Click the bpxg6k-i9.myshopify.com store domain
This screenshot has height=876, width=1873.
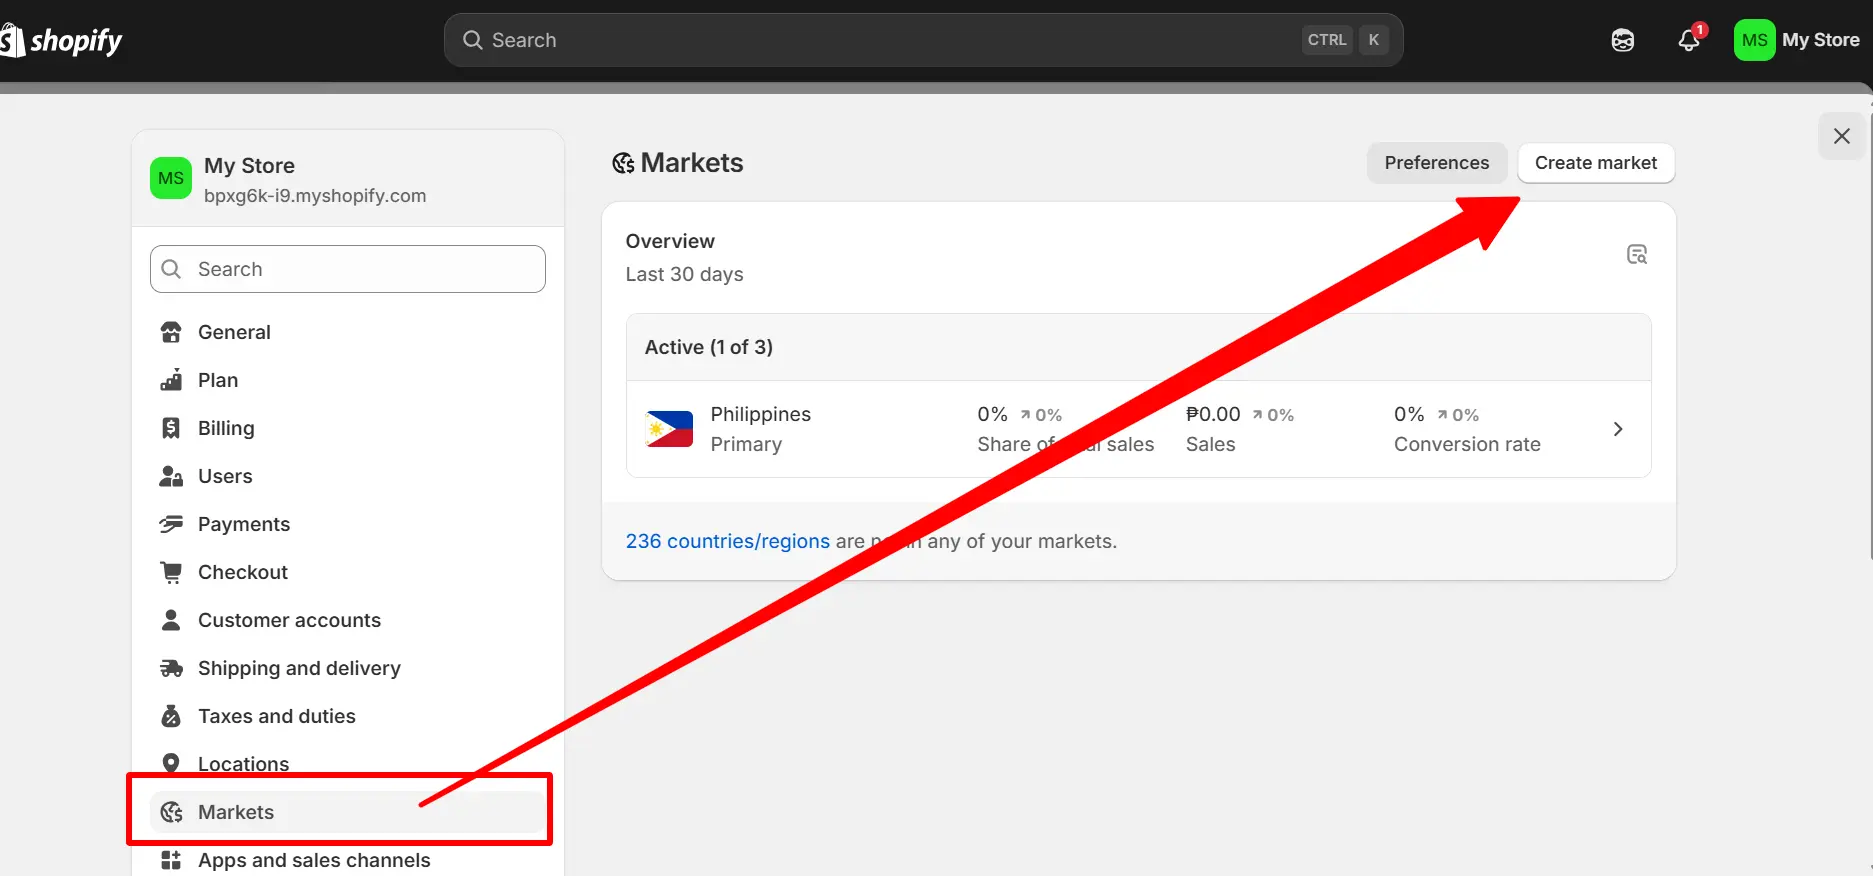click(x=315, y=196)
